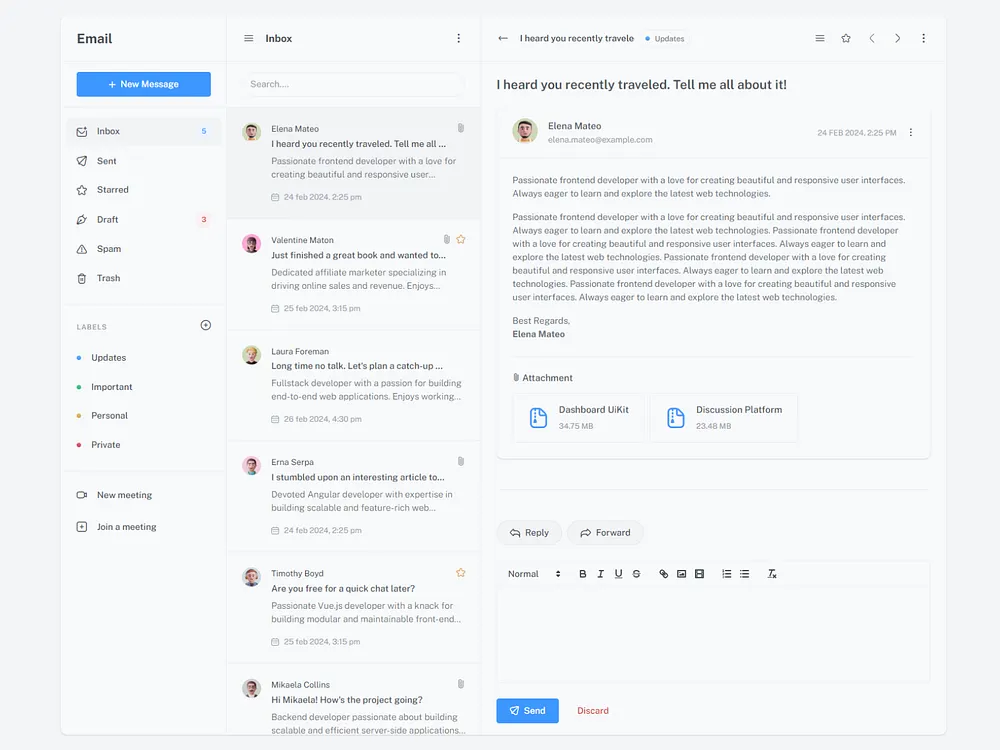The image size is (1000, 750).
Task: Select the green Important label dot
Action: 77,387
